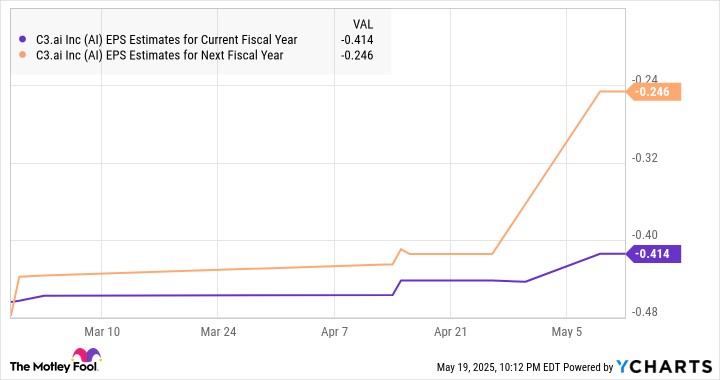This screenshot has width=720, height=380.
Task: Click the -0.414 value in legend table
Action: [x=357, y=40]
